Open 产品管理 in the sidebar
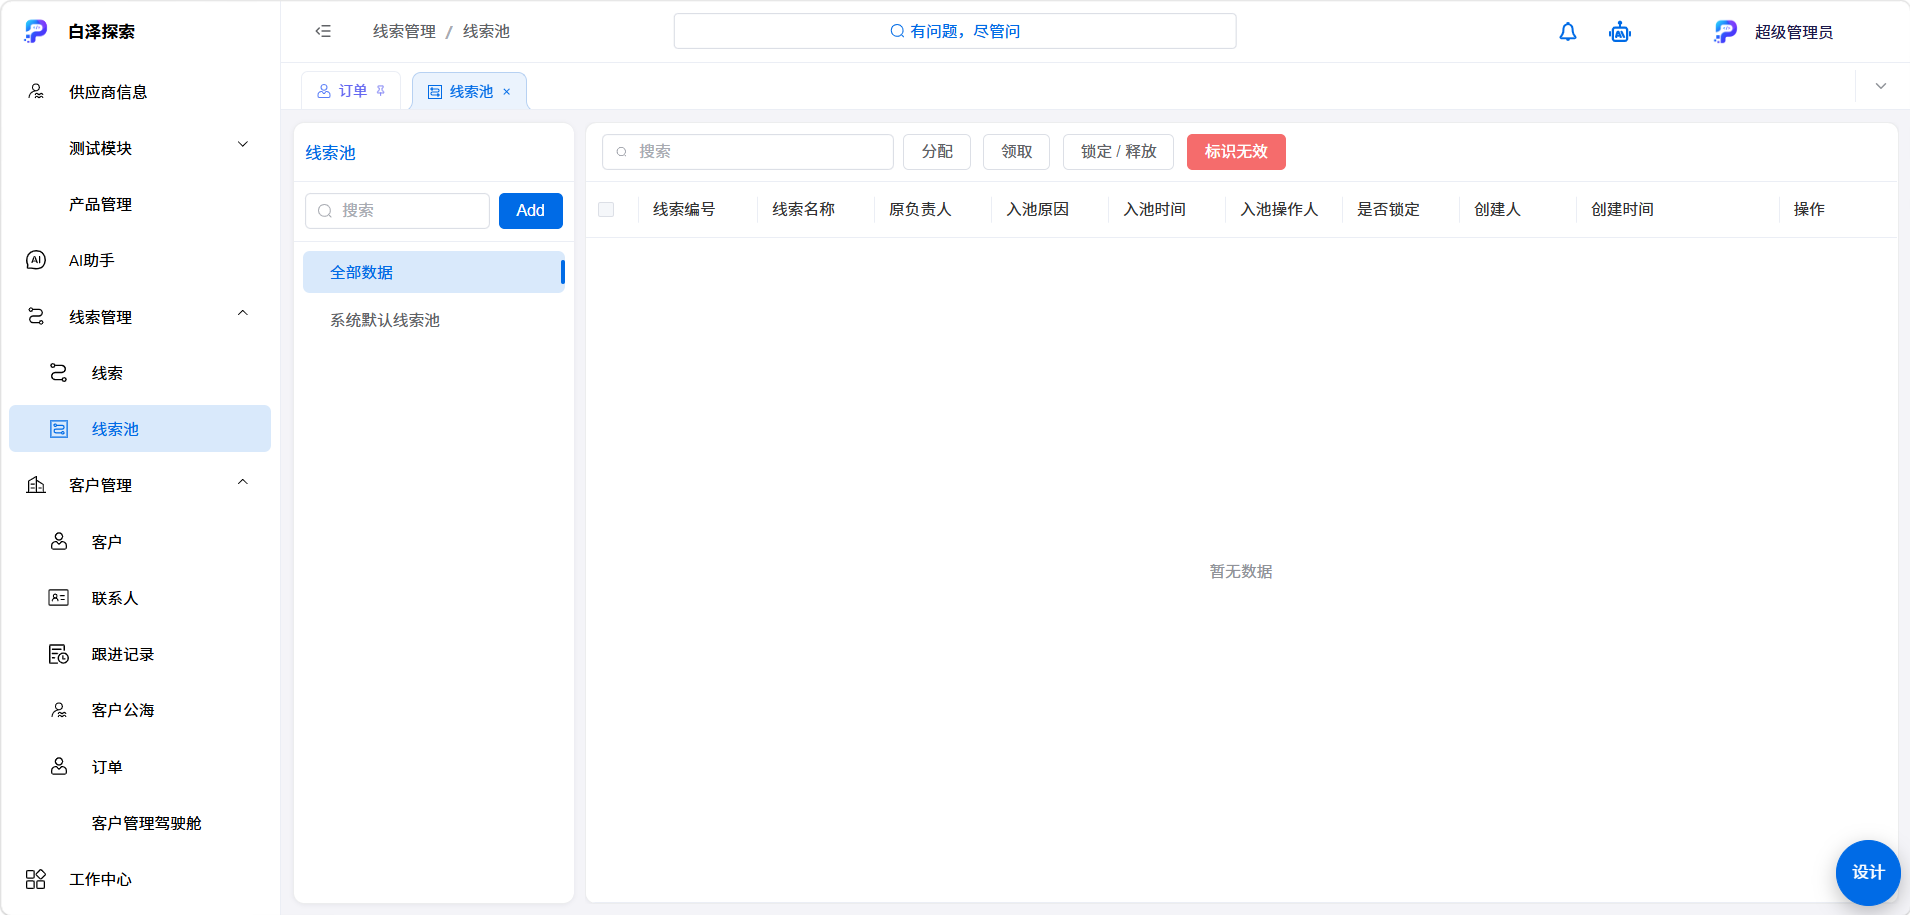The width and height of the screenshot is (1910, 915). (x=140, y=204)
